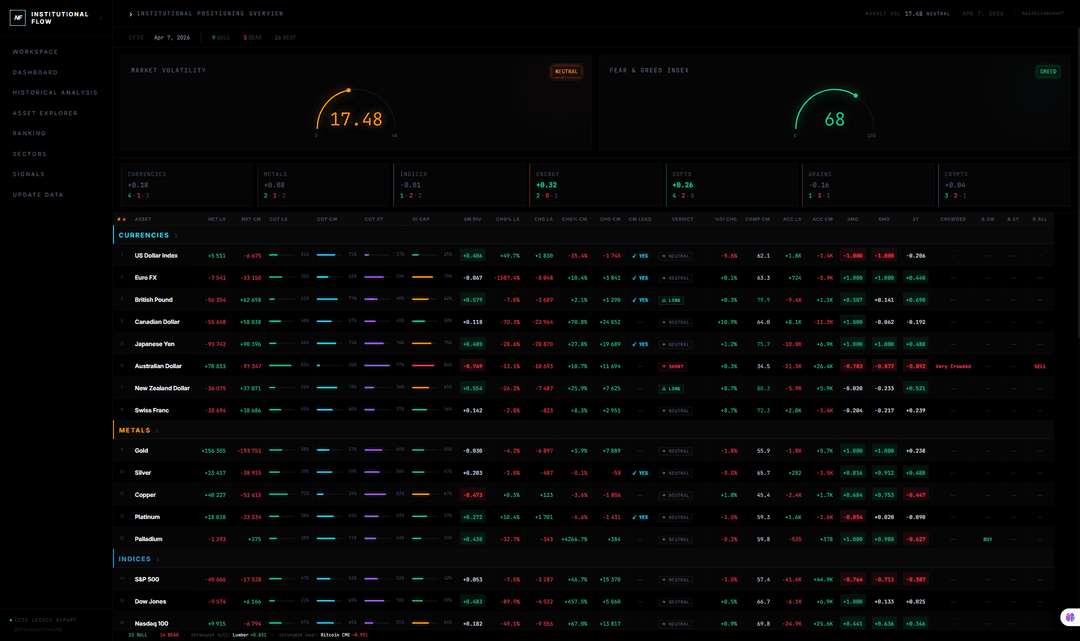1080x641 pixels.
Task: Click the BUY signal in Palladium row
Action: pyautogui.click(x=987, y=539)
